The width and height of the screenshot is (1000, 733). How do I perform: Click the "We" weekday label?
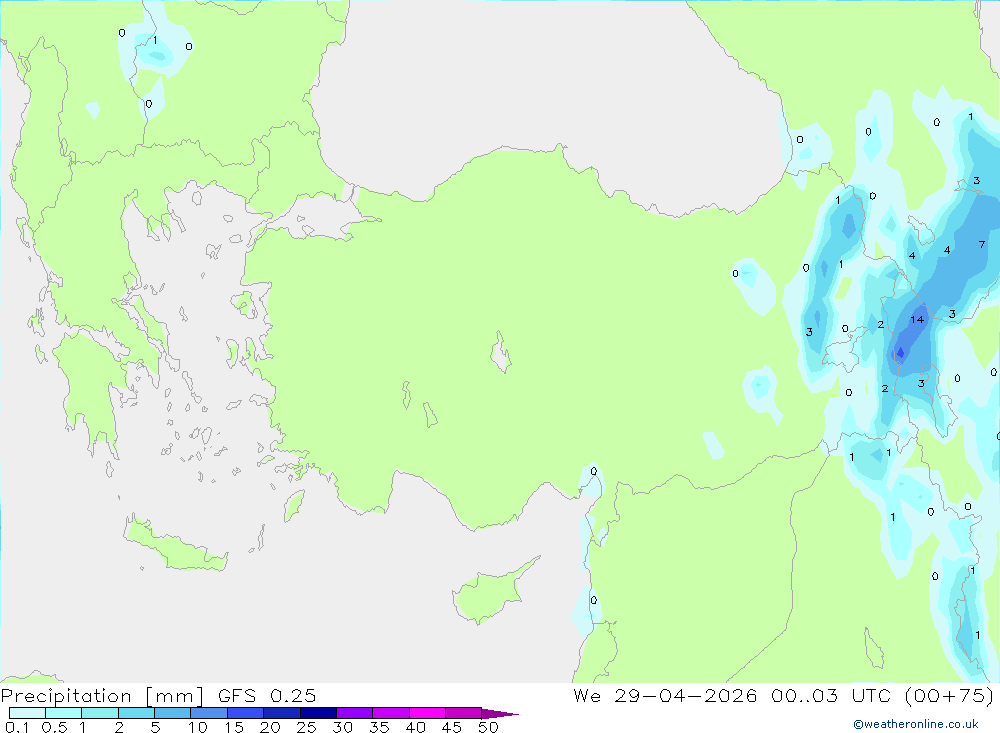(587, 696)
